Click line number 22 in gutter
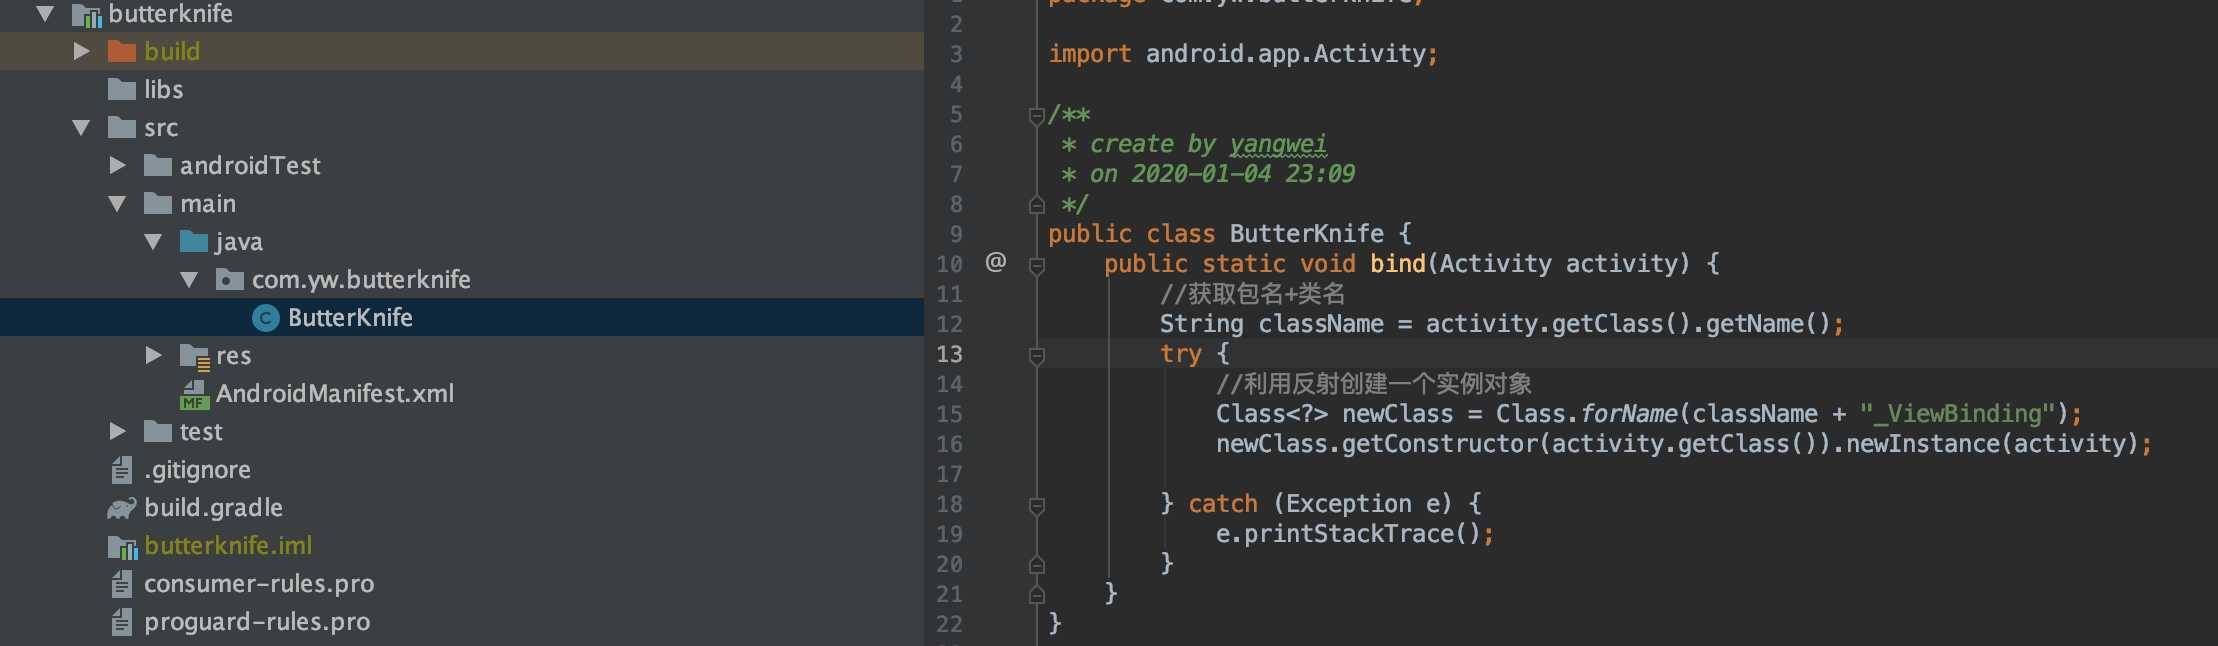The width and height of the screenshot is (2218, 646). [x=949, y=624]
